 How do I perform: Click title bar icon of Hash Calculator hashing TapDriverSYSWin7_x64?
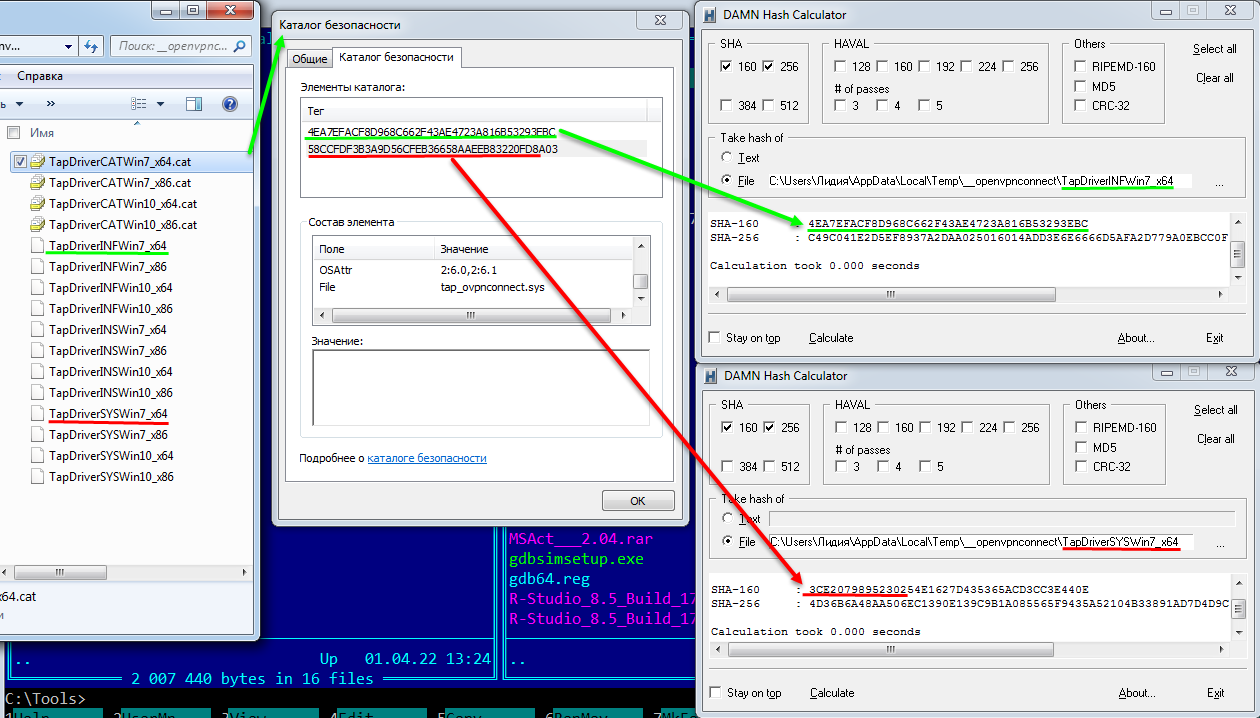coord(711,376)
